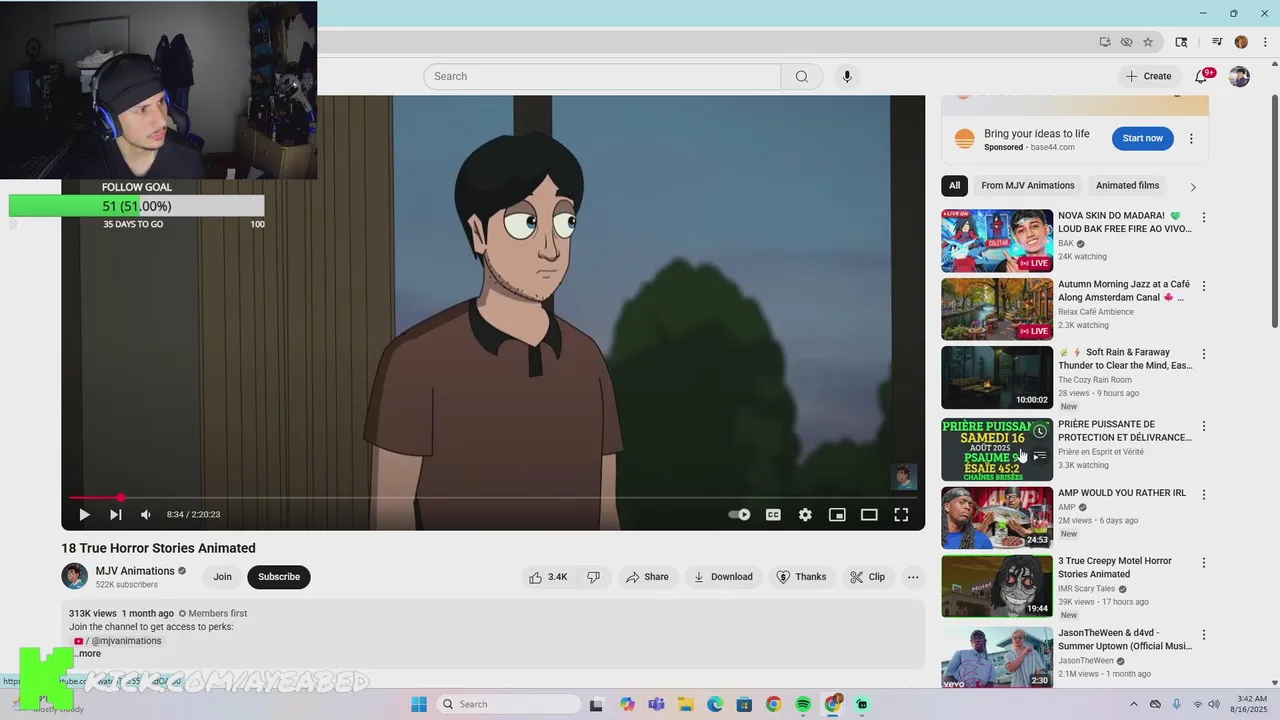Open AMP WOULD YOU RATHER IRL thumbnail
The height and width of the screenshot is (720, 1280).
(x=997, y=518)
